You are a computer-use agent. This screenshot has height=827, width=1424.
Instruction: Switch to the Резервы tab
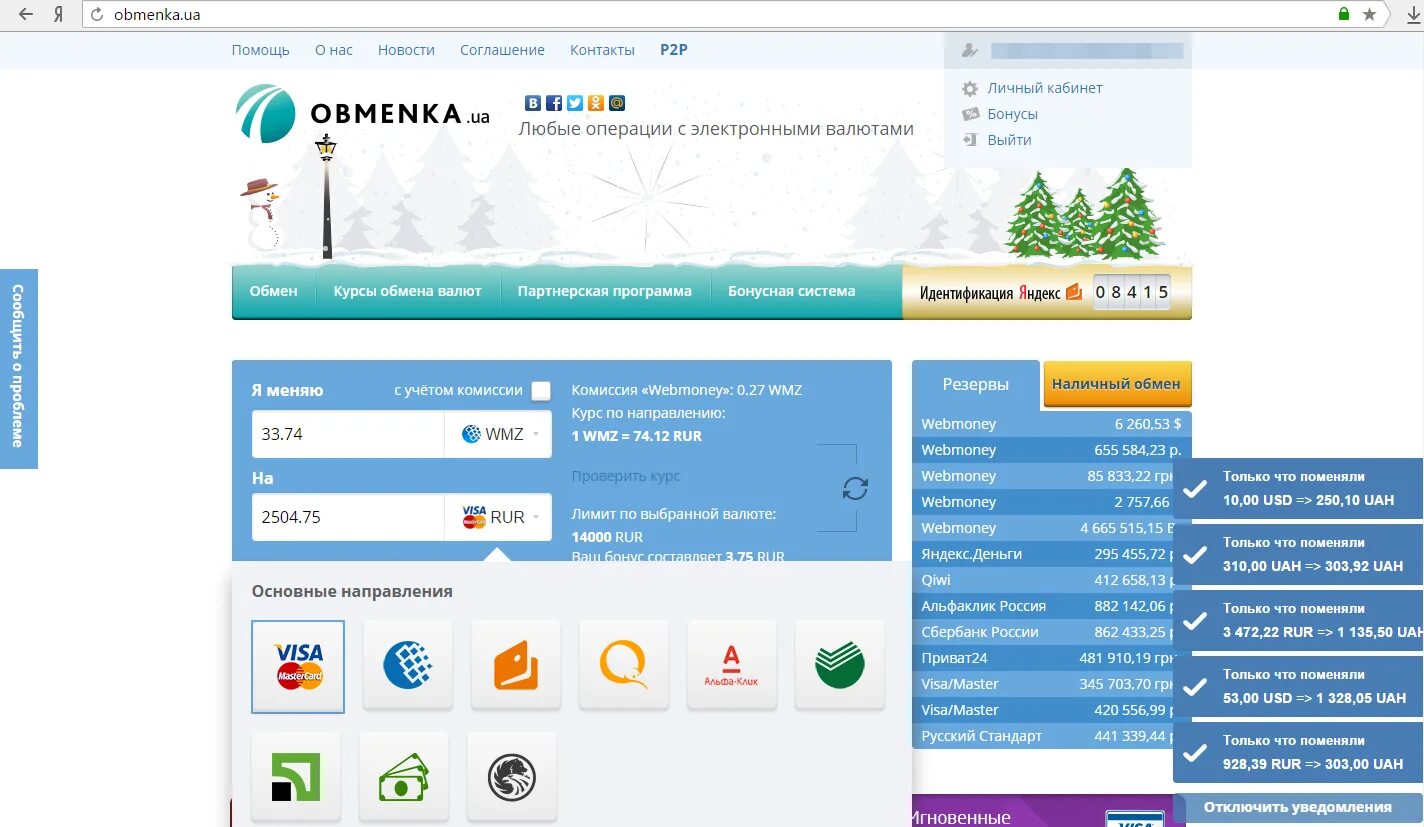click(976, 384)
